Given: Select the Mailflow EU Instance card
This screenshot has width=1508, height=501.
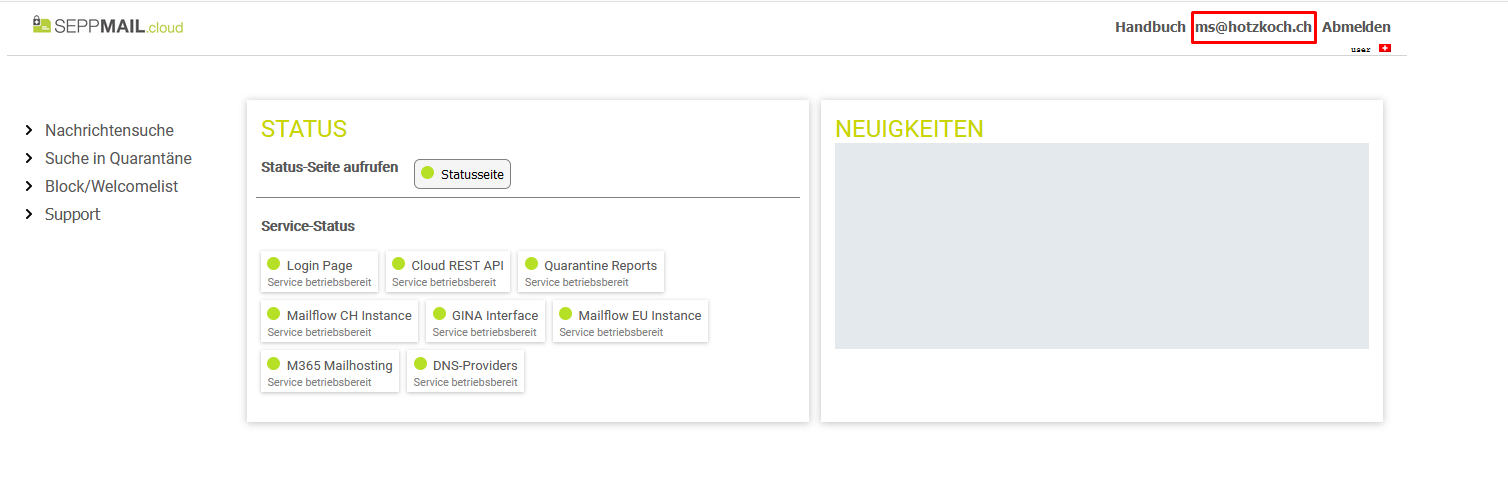Looking at the screenshot, I should point(630,322).
